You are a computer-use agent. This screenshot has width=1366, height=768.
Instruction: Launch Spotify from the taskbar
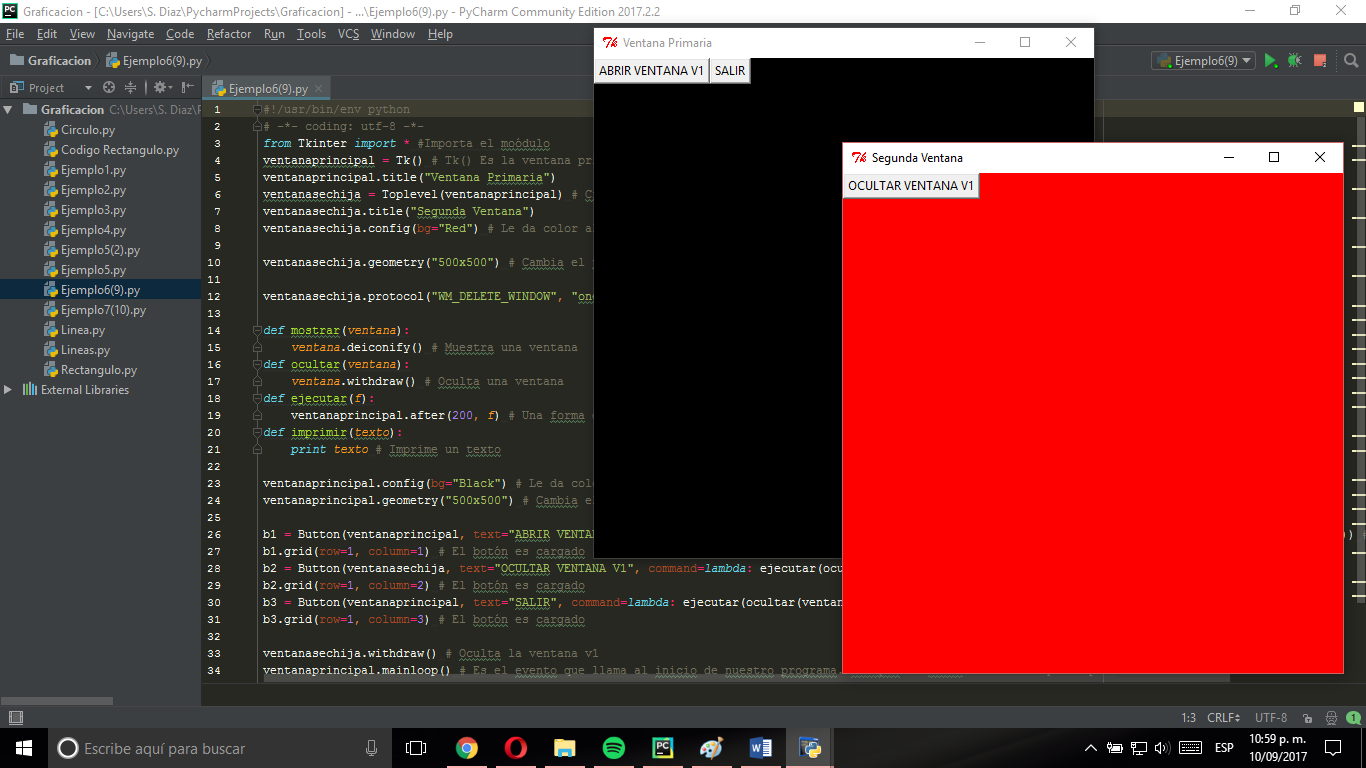click(613, 747)
